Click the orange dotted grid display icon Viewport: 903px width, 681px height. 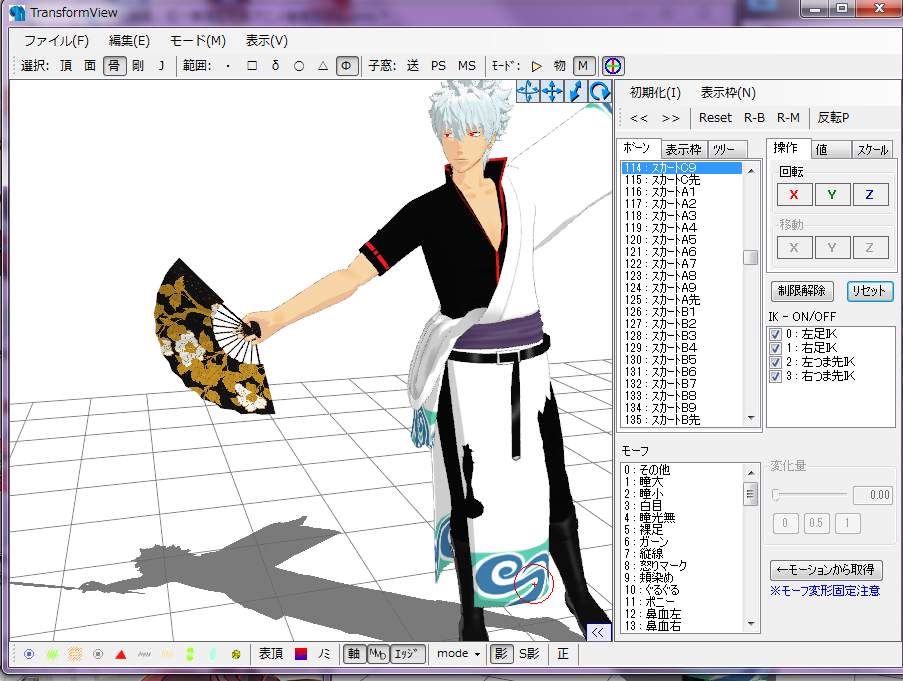(x=75, y=654)
